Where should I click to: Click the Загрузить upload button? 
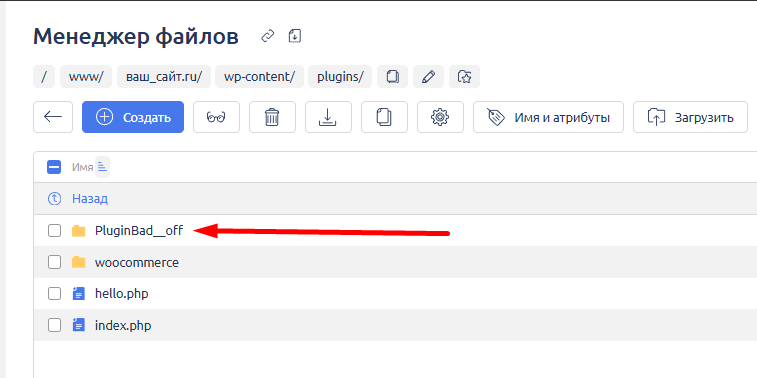(690, 117)
